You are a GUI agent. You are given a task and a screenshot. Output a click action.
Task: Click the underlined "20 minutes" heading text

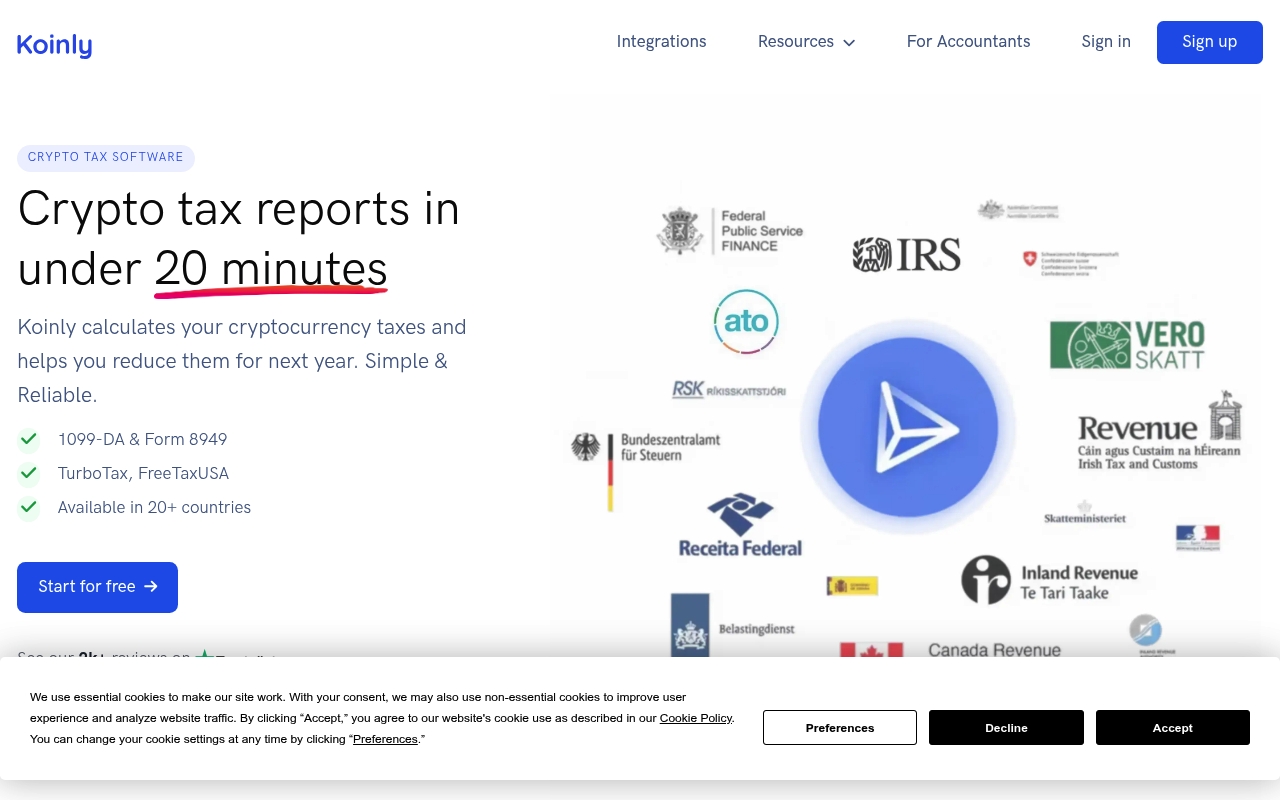271,270
